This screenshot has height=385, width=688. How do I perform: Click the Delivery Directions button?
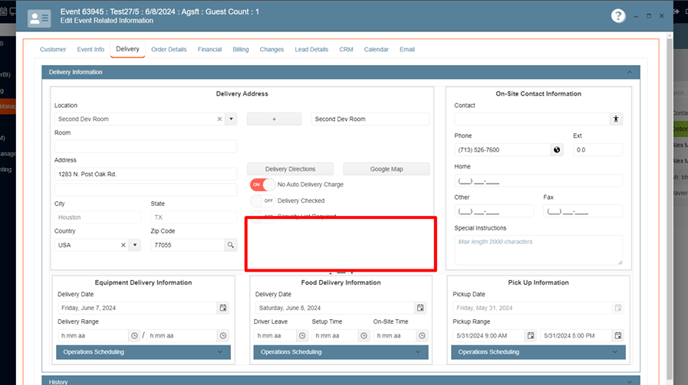tap(290, 169)
